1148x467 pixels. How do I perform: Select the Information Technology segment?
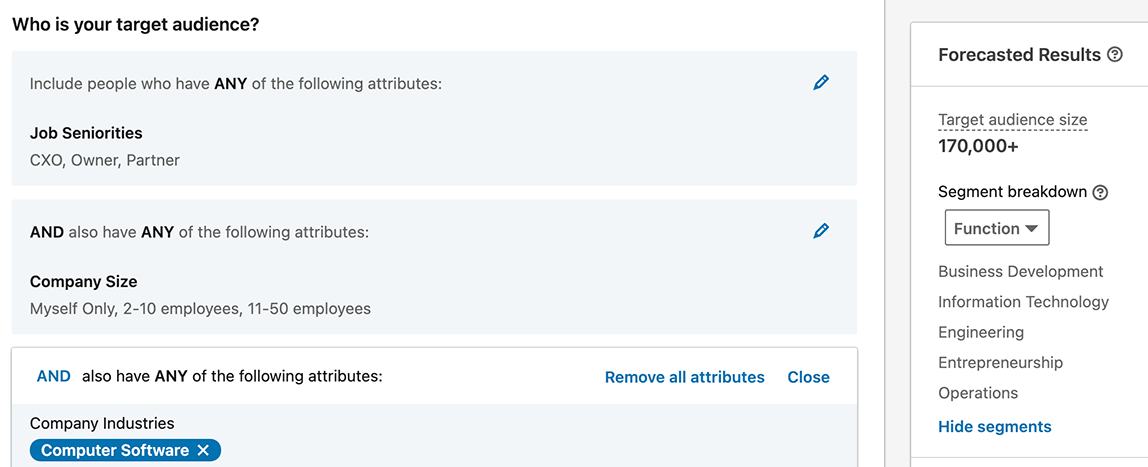tap(1024, 302)
